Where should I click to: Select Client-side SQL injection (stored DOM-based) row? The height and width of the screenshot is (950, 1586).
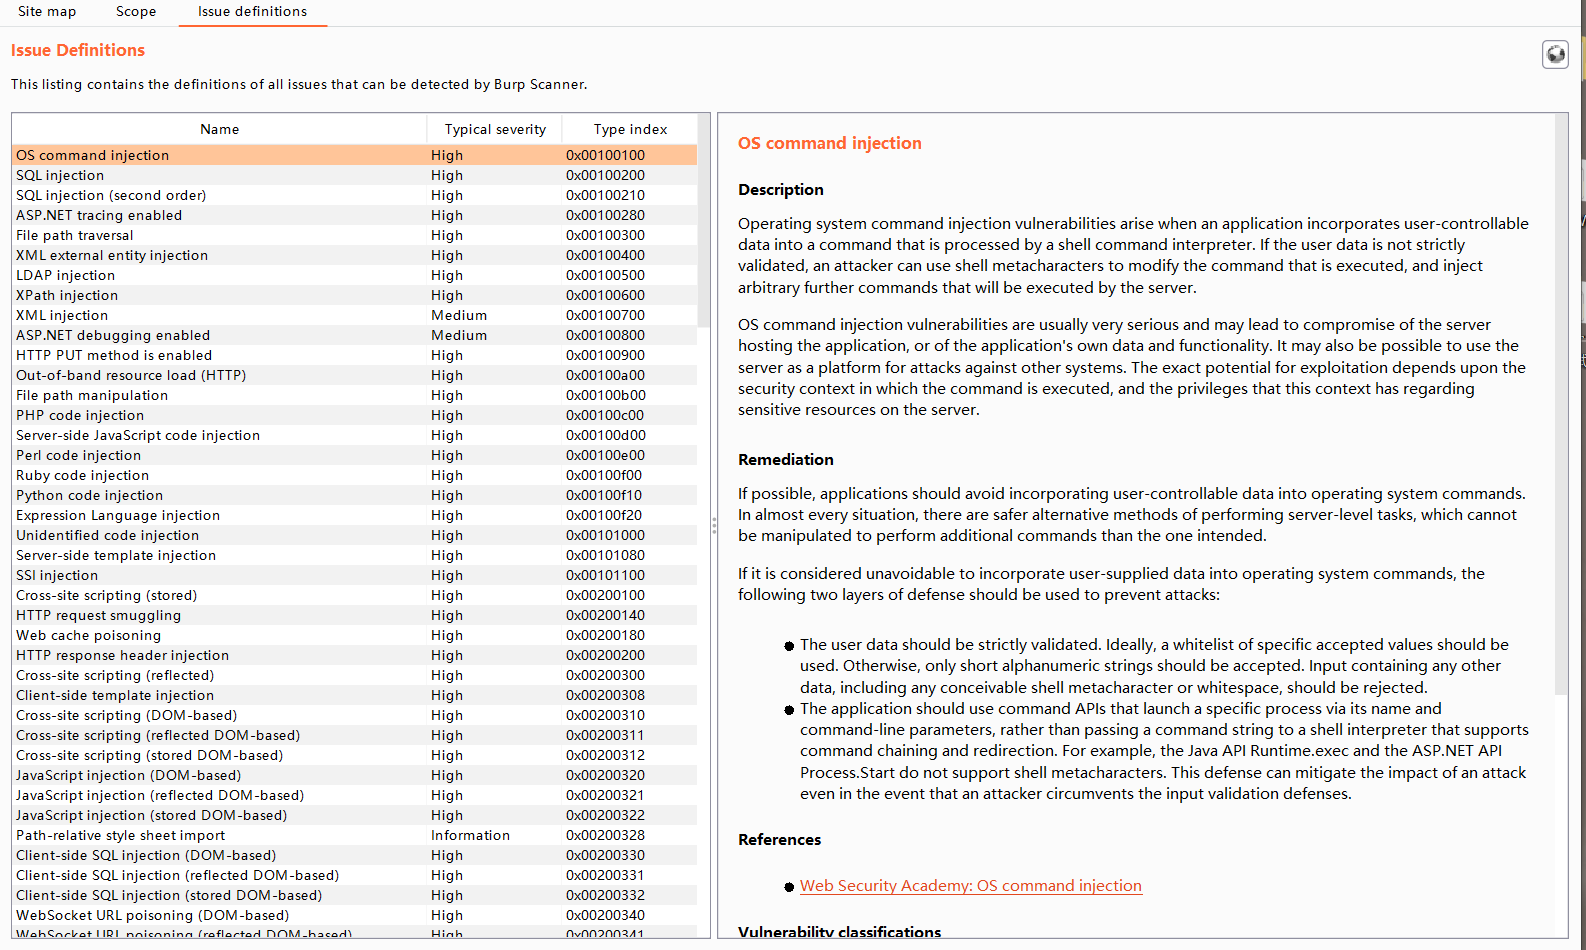point(354,895)
